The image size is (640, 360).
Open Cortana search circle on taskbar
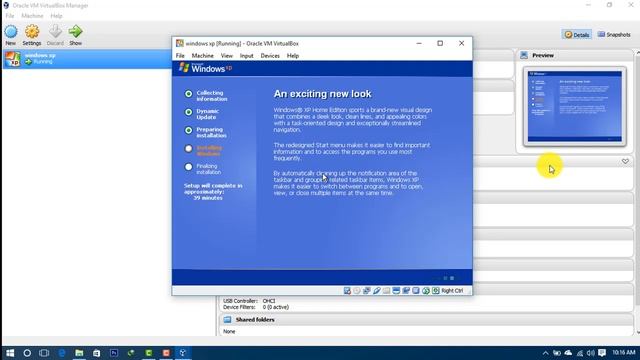pyautogui.click(x=27, y=353)
